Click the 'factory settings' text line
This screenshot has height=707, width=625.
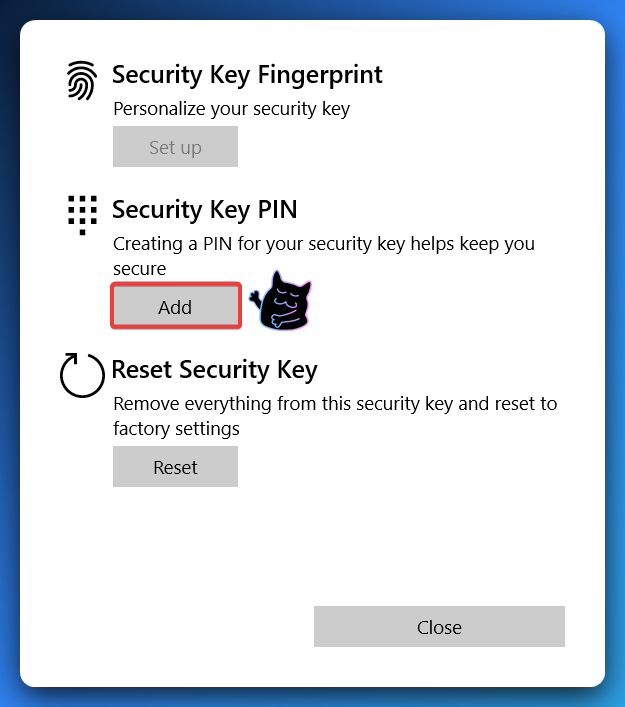(176, 429)
